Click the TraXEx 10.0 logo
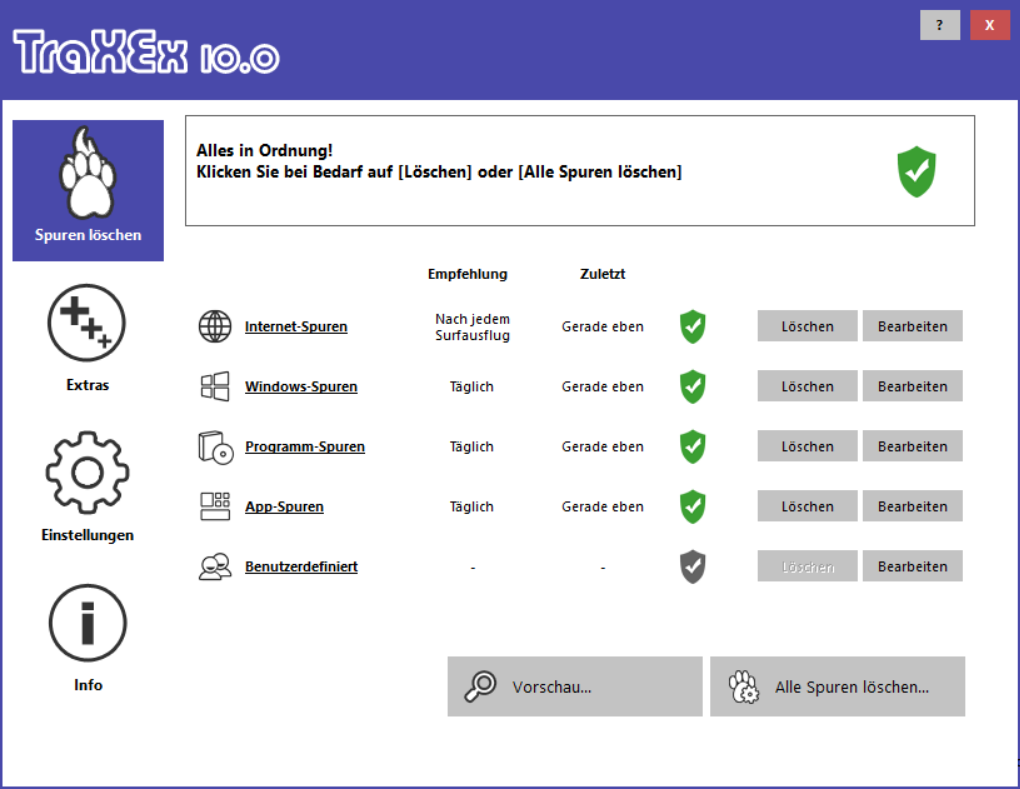This screenshot has height=789, width=1020. pyautogui.click(x=146, y=51)
